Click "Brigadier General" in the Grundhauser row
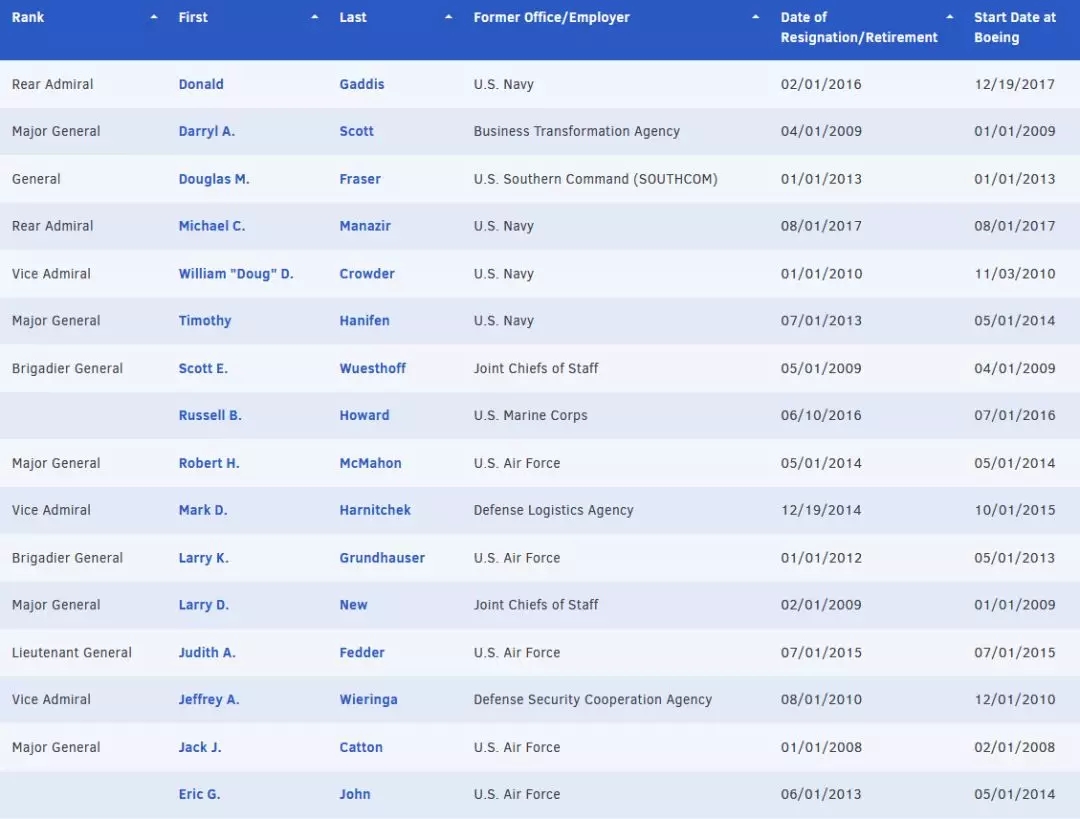The width and height of the screenshot is (1080, 819). point(68,558)
